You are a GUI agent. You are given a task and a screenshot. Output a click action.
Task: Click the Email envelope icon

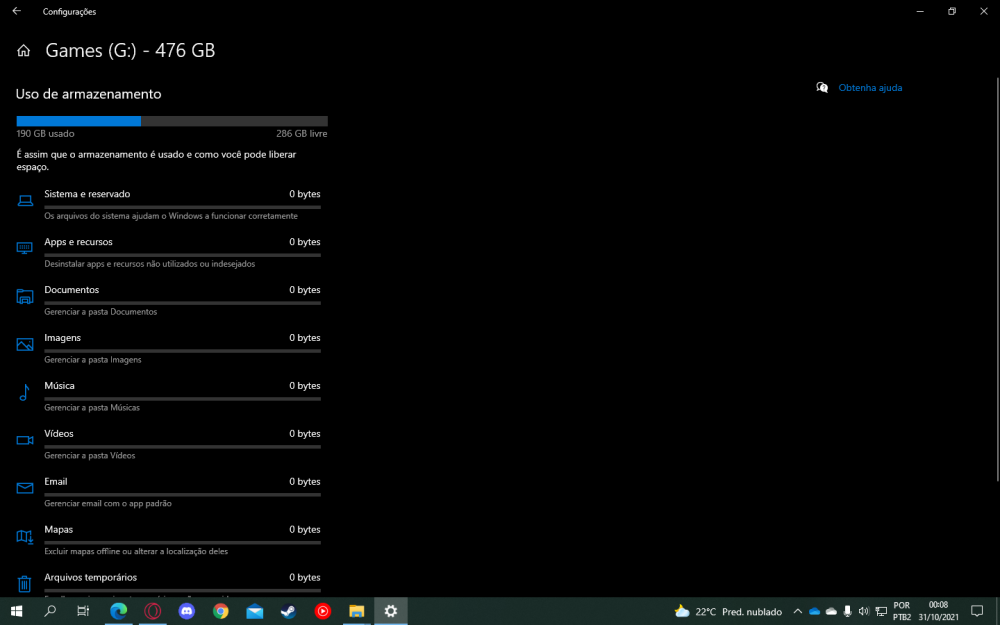tap(25, 488)
